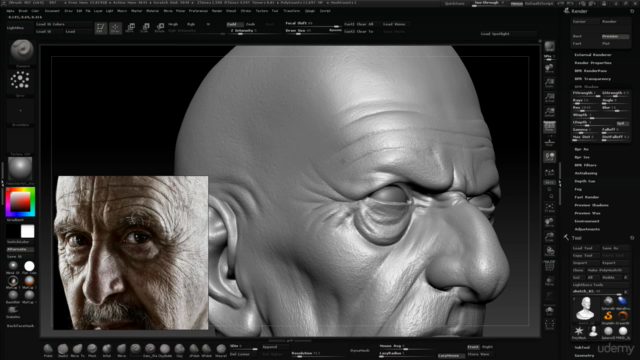This screenshot has height=360, width=640.
Task: Click the Zoom canvas icon on right shelf
Action: (549, 83)
